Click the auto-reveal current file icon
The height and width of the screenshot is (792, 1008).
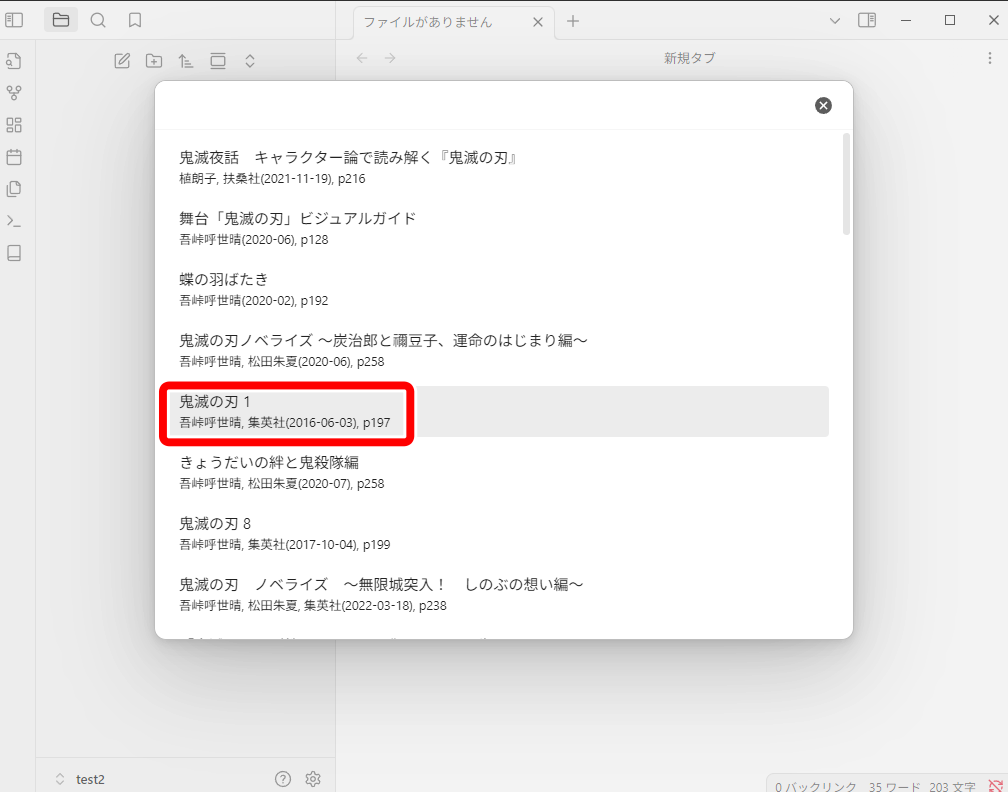(x=218, y=61)
